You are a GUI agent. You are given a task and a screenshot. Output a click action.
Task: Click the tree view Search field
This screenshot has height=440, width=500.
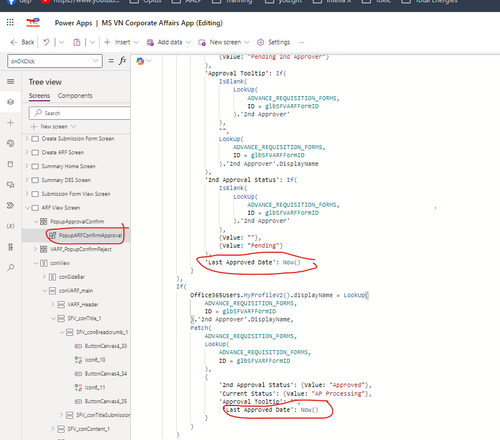[x=79, y=113]
